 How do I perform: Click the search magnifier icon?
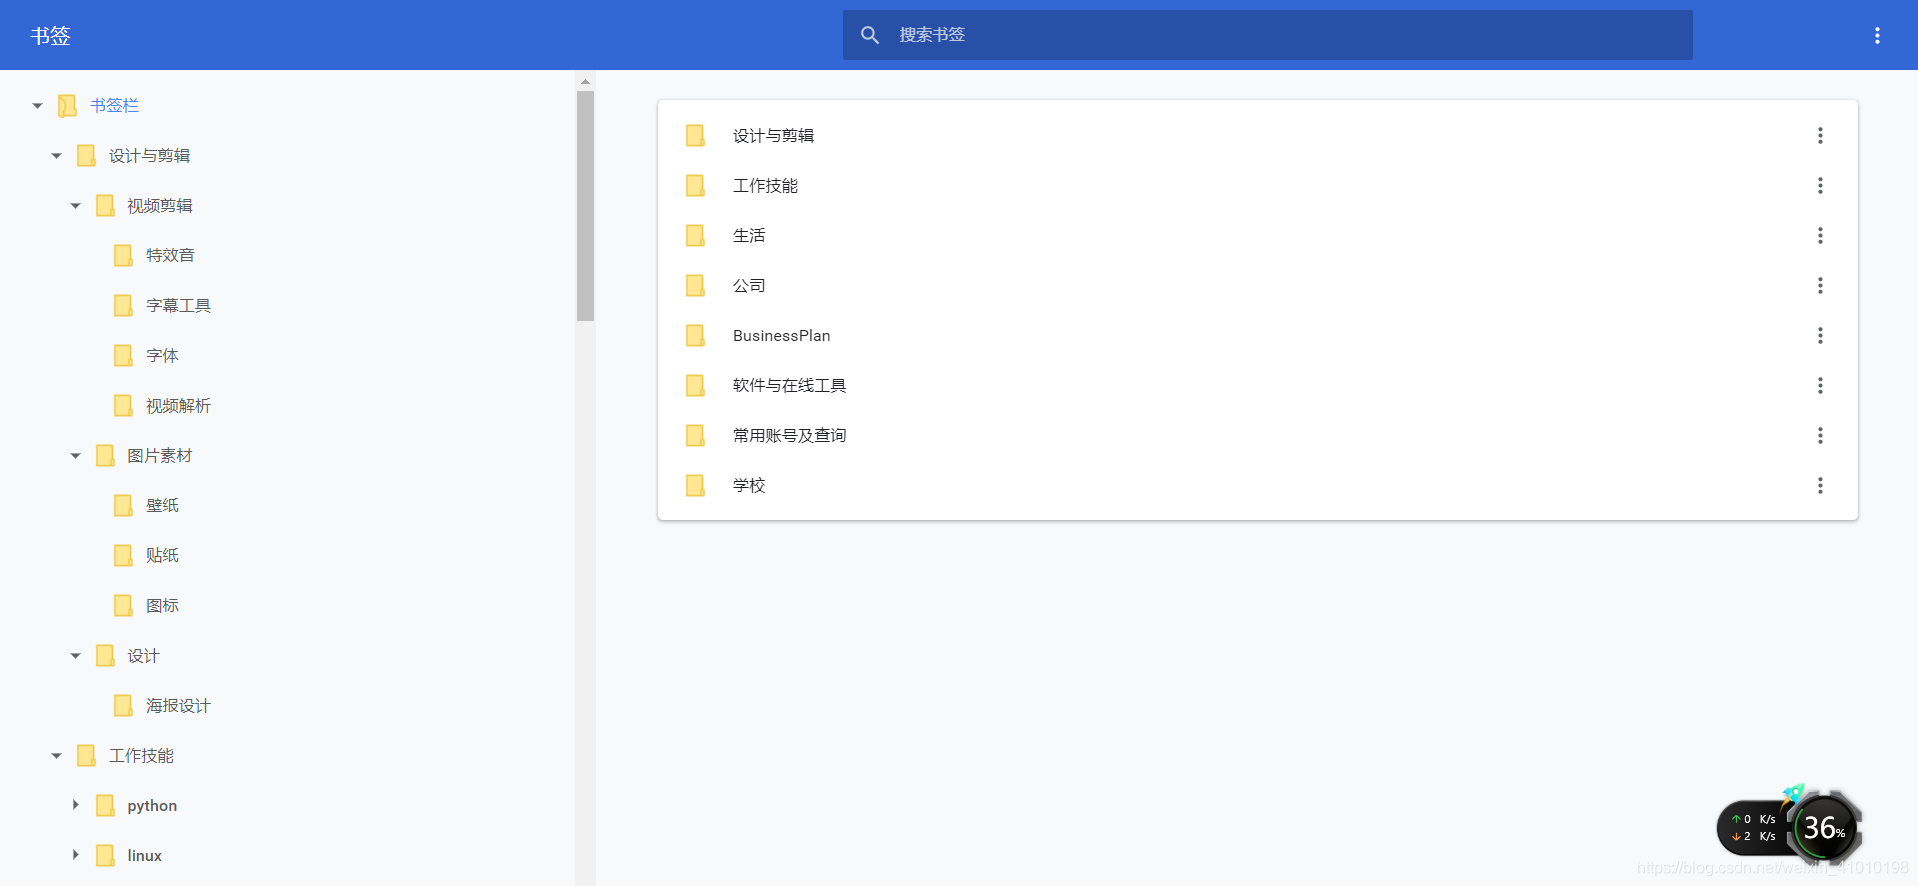coord(870,35)
